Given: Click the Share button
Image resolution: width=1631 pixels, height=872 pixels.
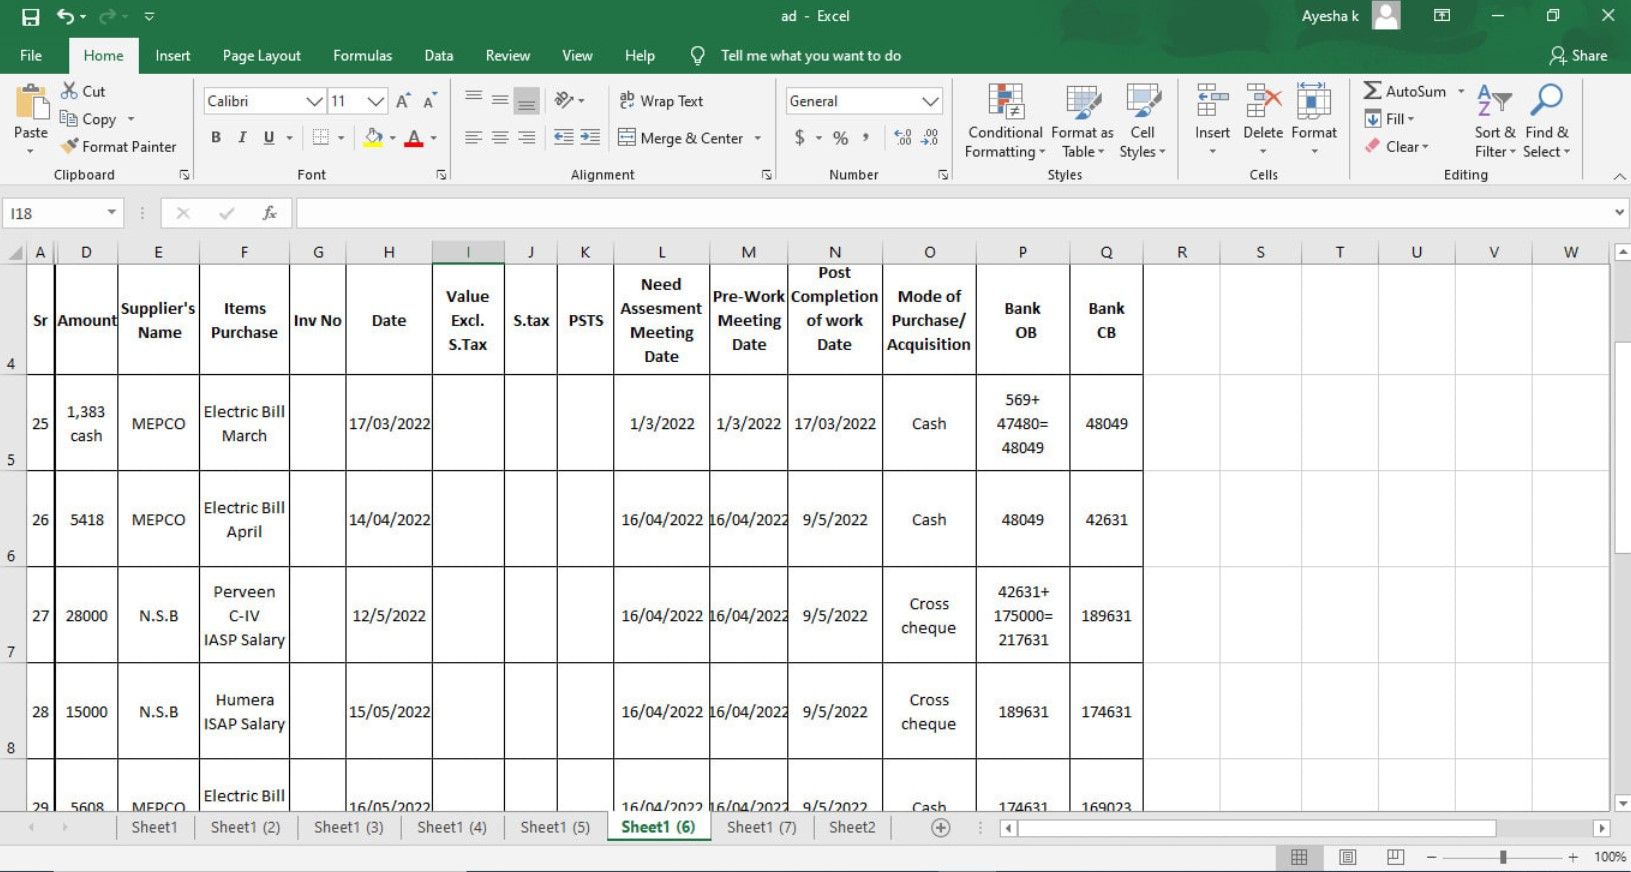Looking at the screenshot, I should click(x=1578, y=56).
